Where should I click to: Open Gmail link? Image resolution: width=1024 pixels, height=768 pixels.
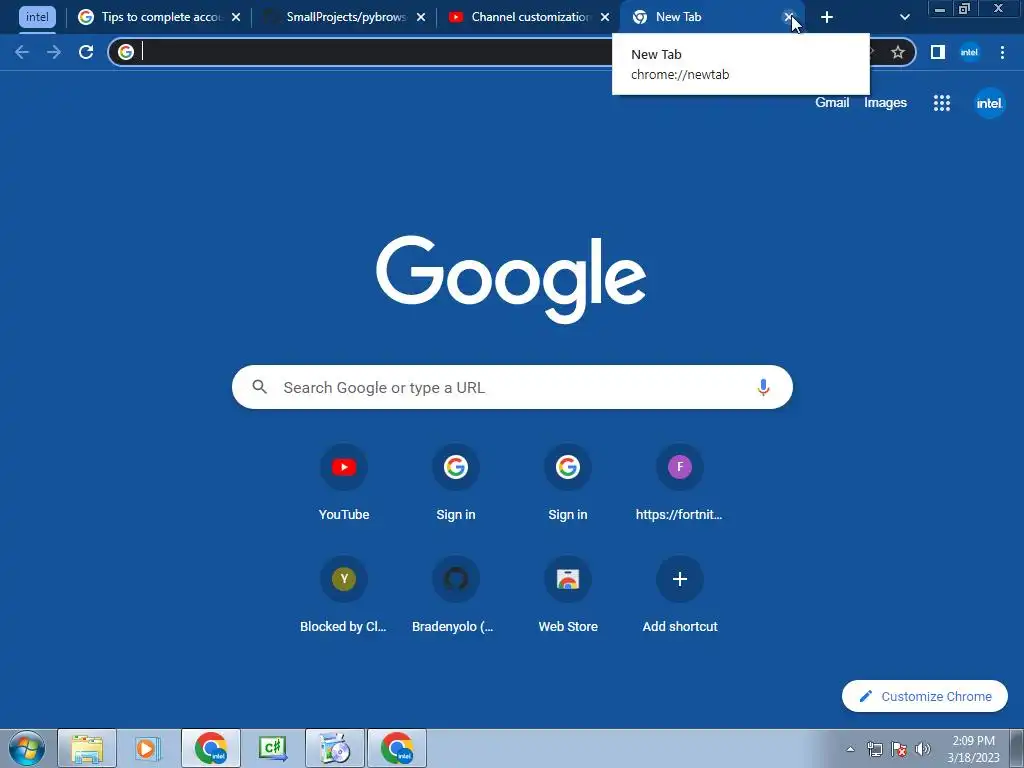coord(832,103)
